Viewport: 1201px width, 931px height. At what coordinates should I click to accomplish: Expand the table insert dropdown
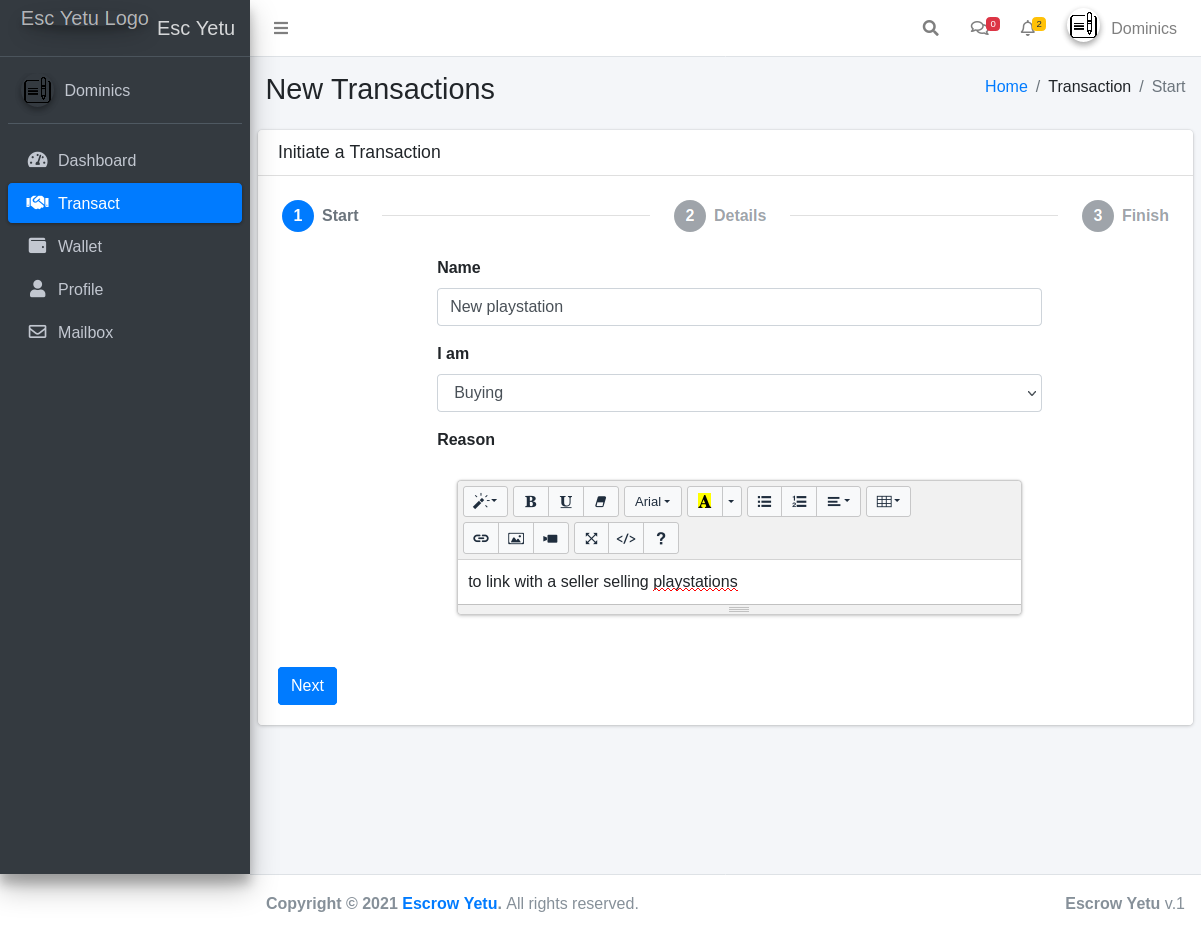coord(888,502)
